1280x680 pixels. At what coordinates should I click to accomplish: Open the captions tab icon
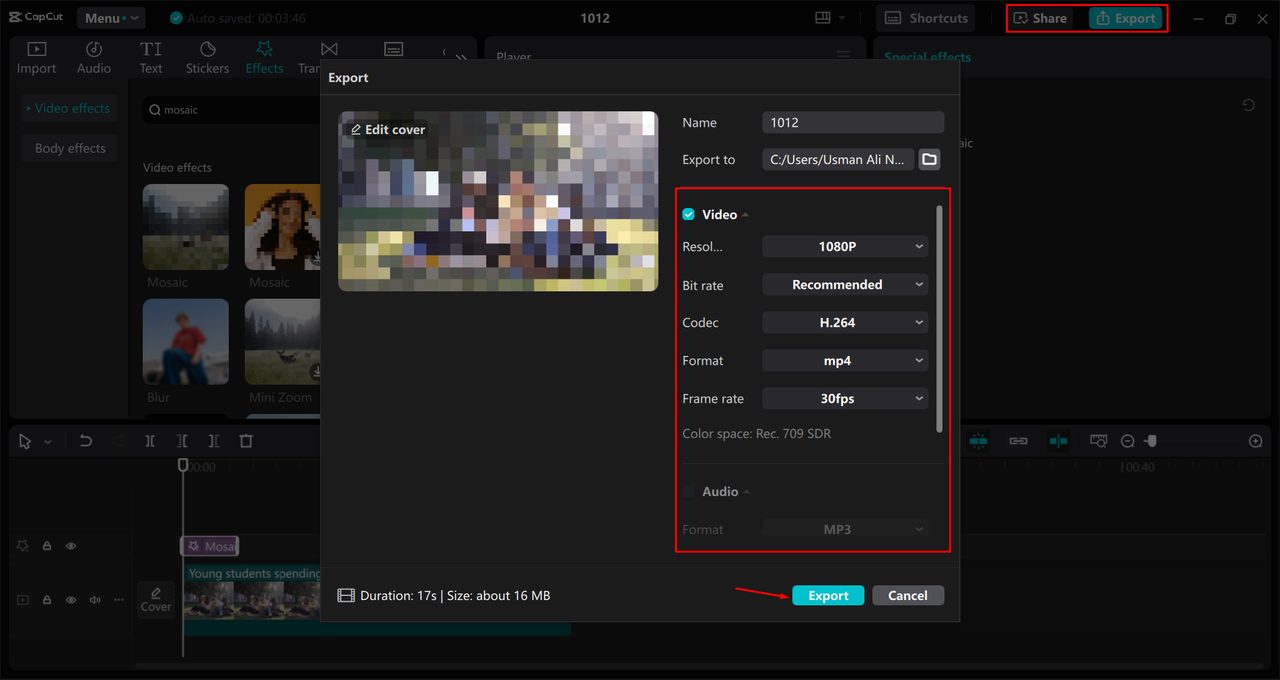(x=394, y=50)
